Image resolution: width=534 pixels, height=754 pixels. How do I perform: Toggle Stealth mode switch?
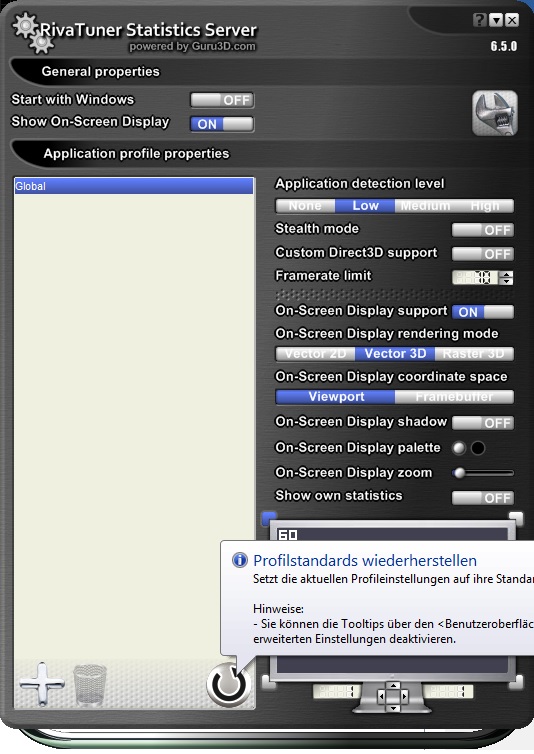click(483, 230)
